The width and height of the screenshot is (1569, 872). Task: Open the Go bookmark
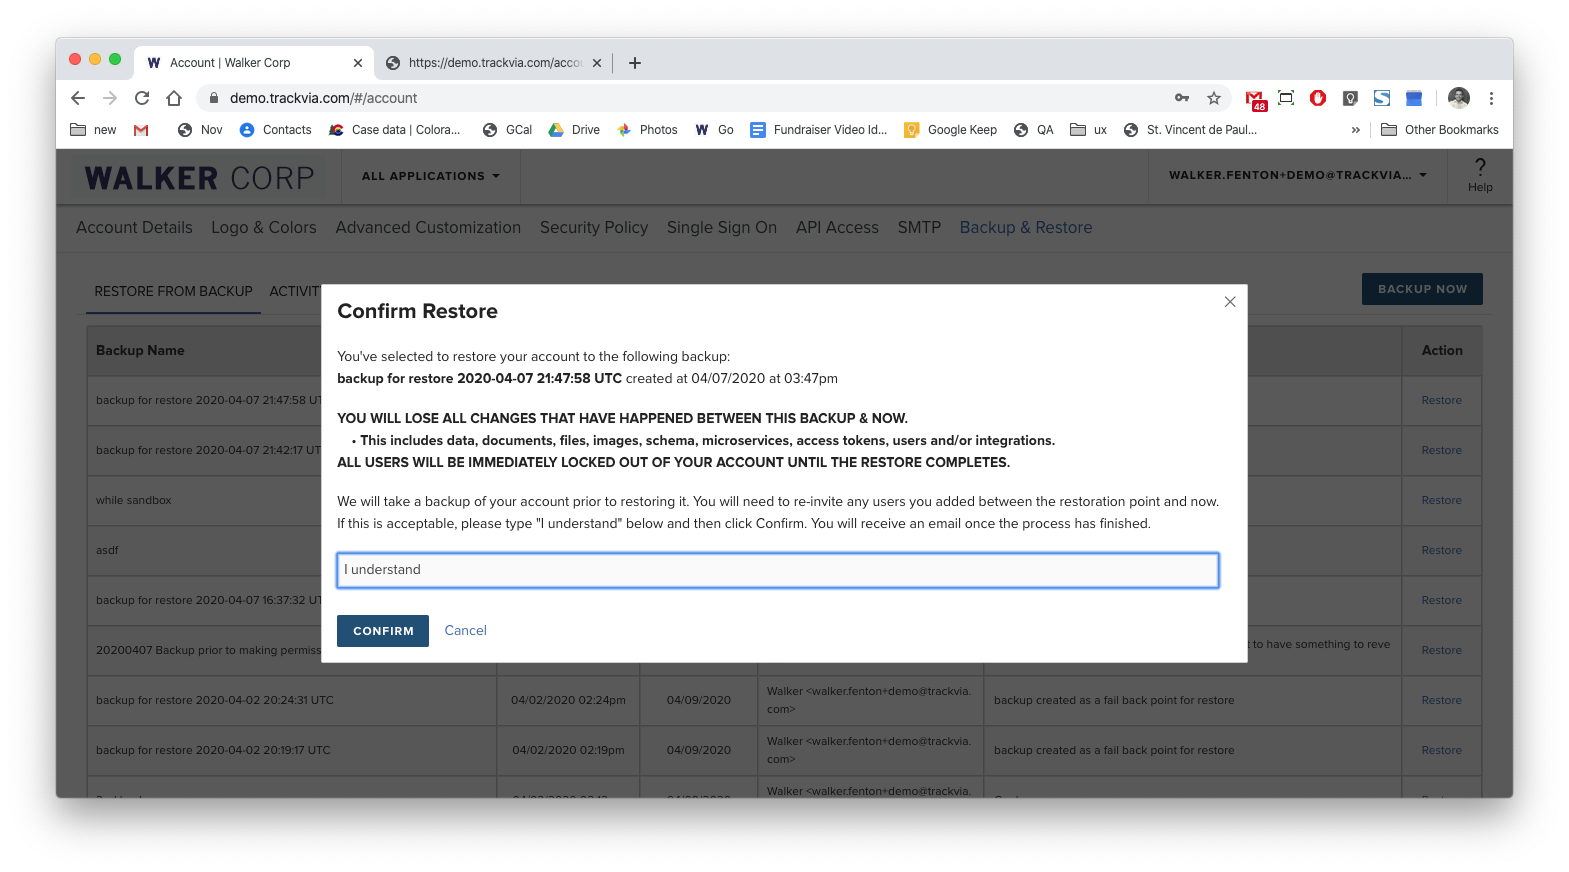[x=714, y=130]
